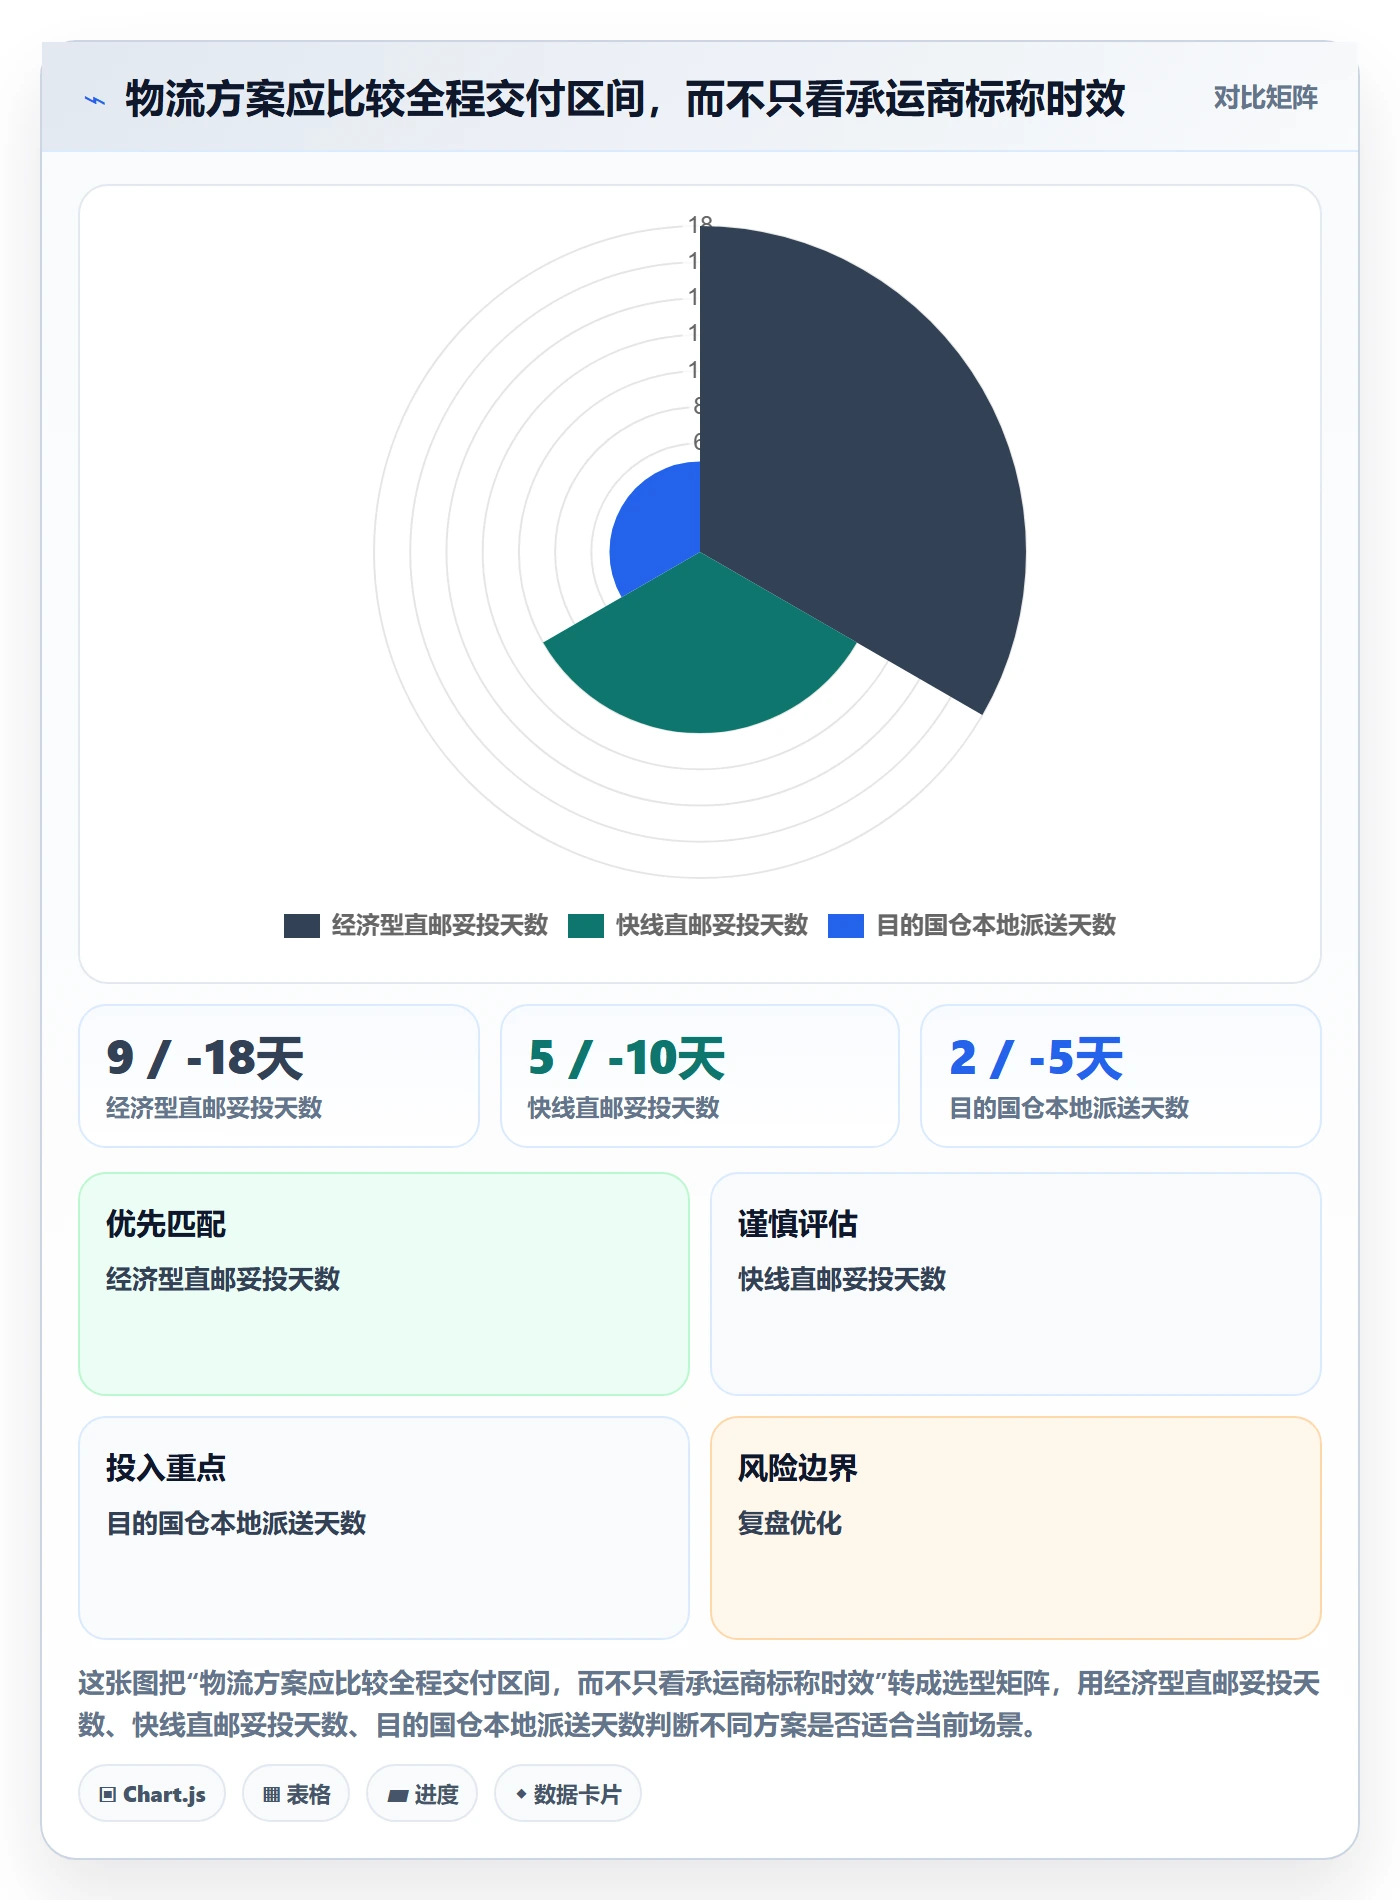Click the 经济型直邮妥投天数 legend label

tap(440, 926)
